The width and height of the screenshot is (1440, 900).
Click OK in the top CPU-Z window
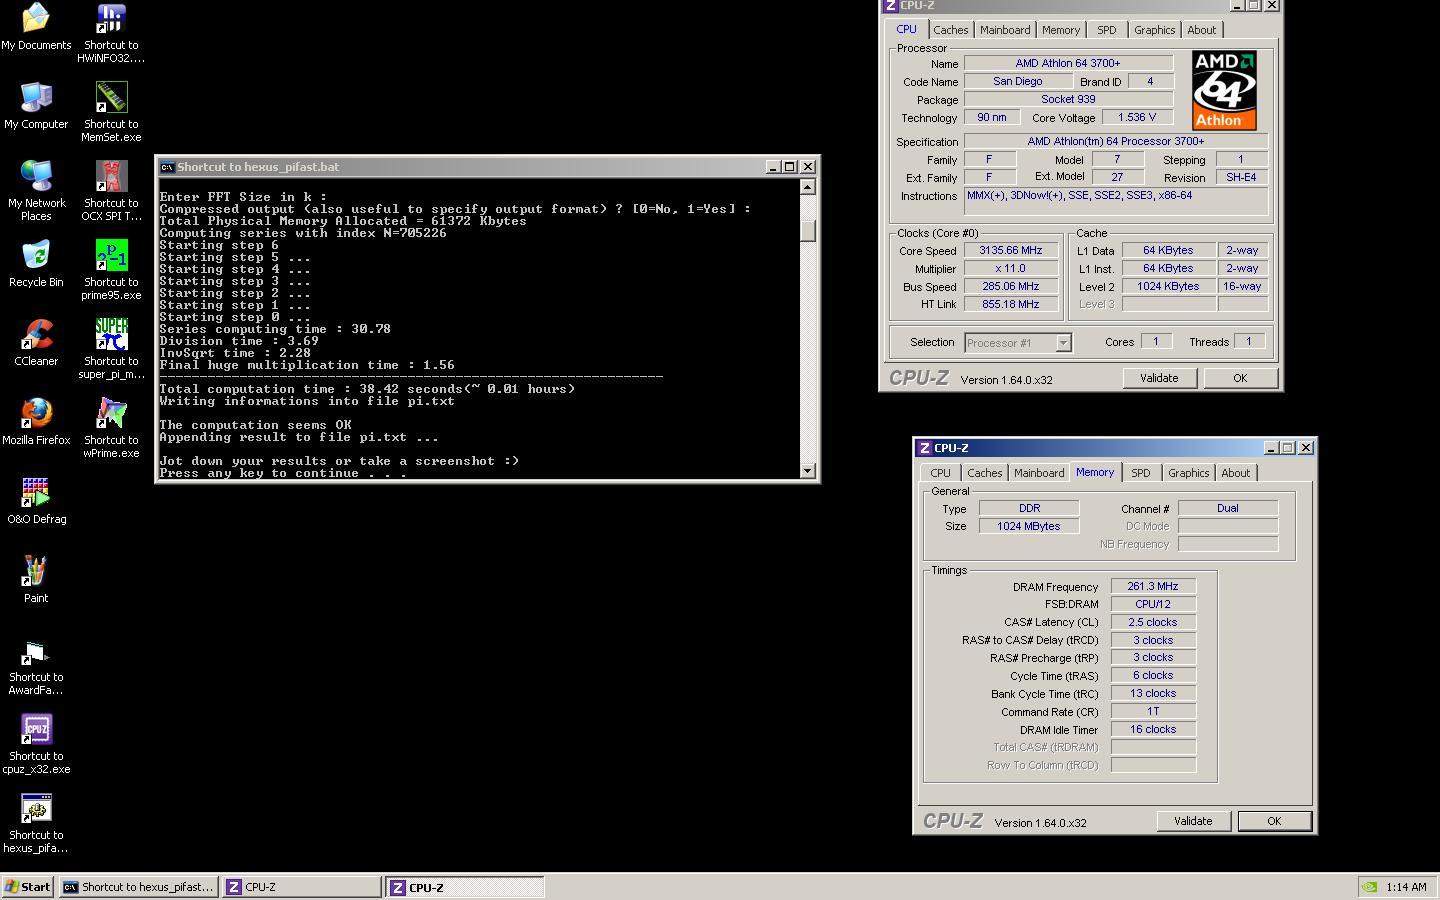(1240, 378)
